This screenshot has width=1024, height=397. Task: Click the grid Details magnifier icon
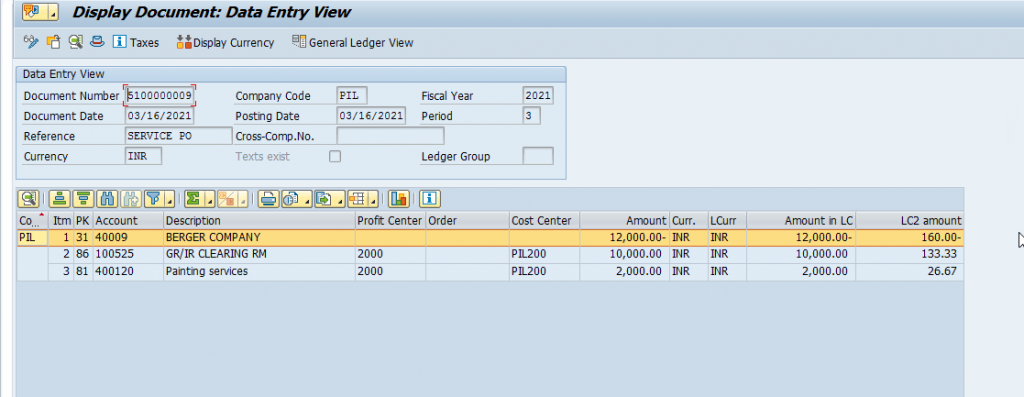click(29, 198)
